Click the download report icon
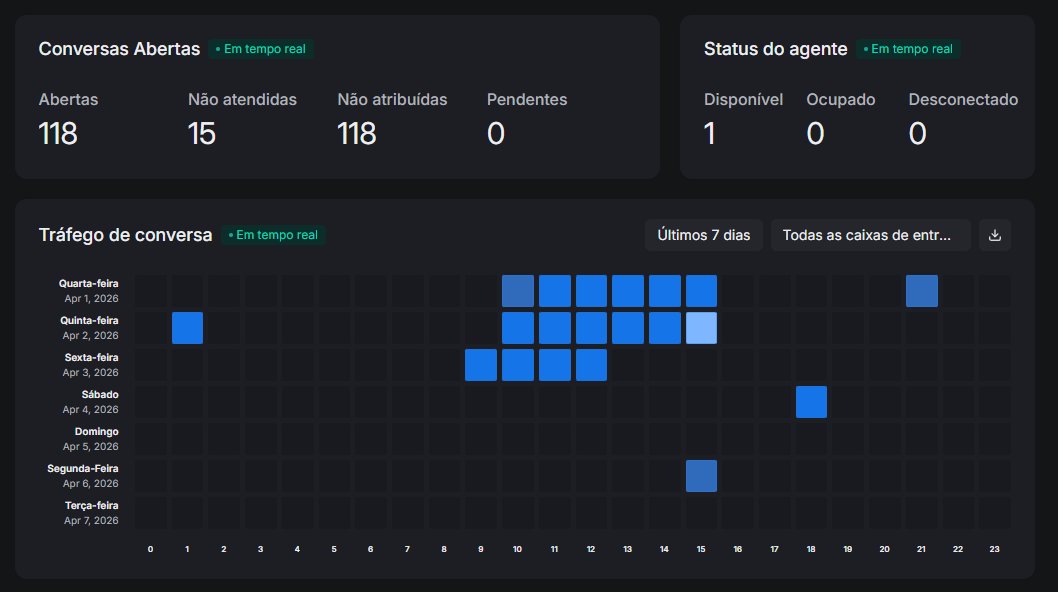The height and width of the screenshot is (592, 1058). [995, 235]
